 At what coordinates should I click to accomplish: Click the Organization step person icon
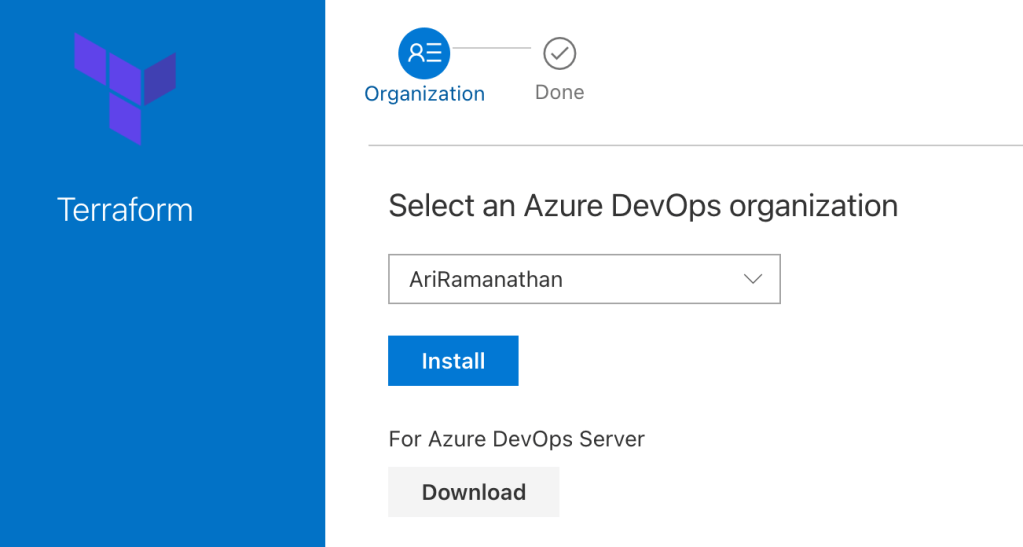(x=424, y=53)
